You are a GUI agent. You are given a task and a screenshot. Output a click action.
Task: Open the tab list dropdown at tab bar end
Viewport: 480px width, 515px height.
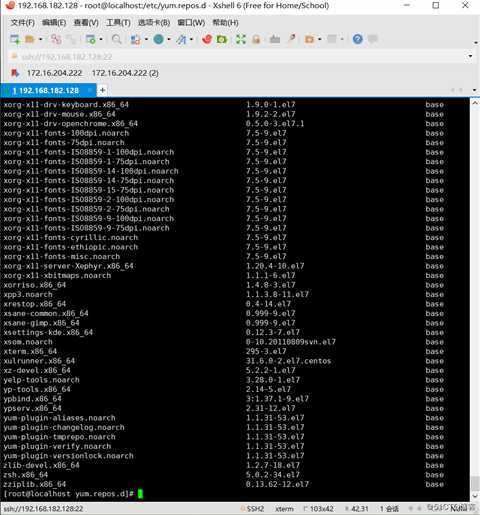(x=474, y=90)
